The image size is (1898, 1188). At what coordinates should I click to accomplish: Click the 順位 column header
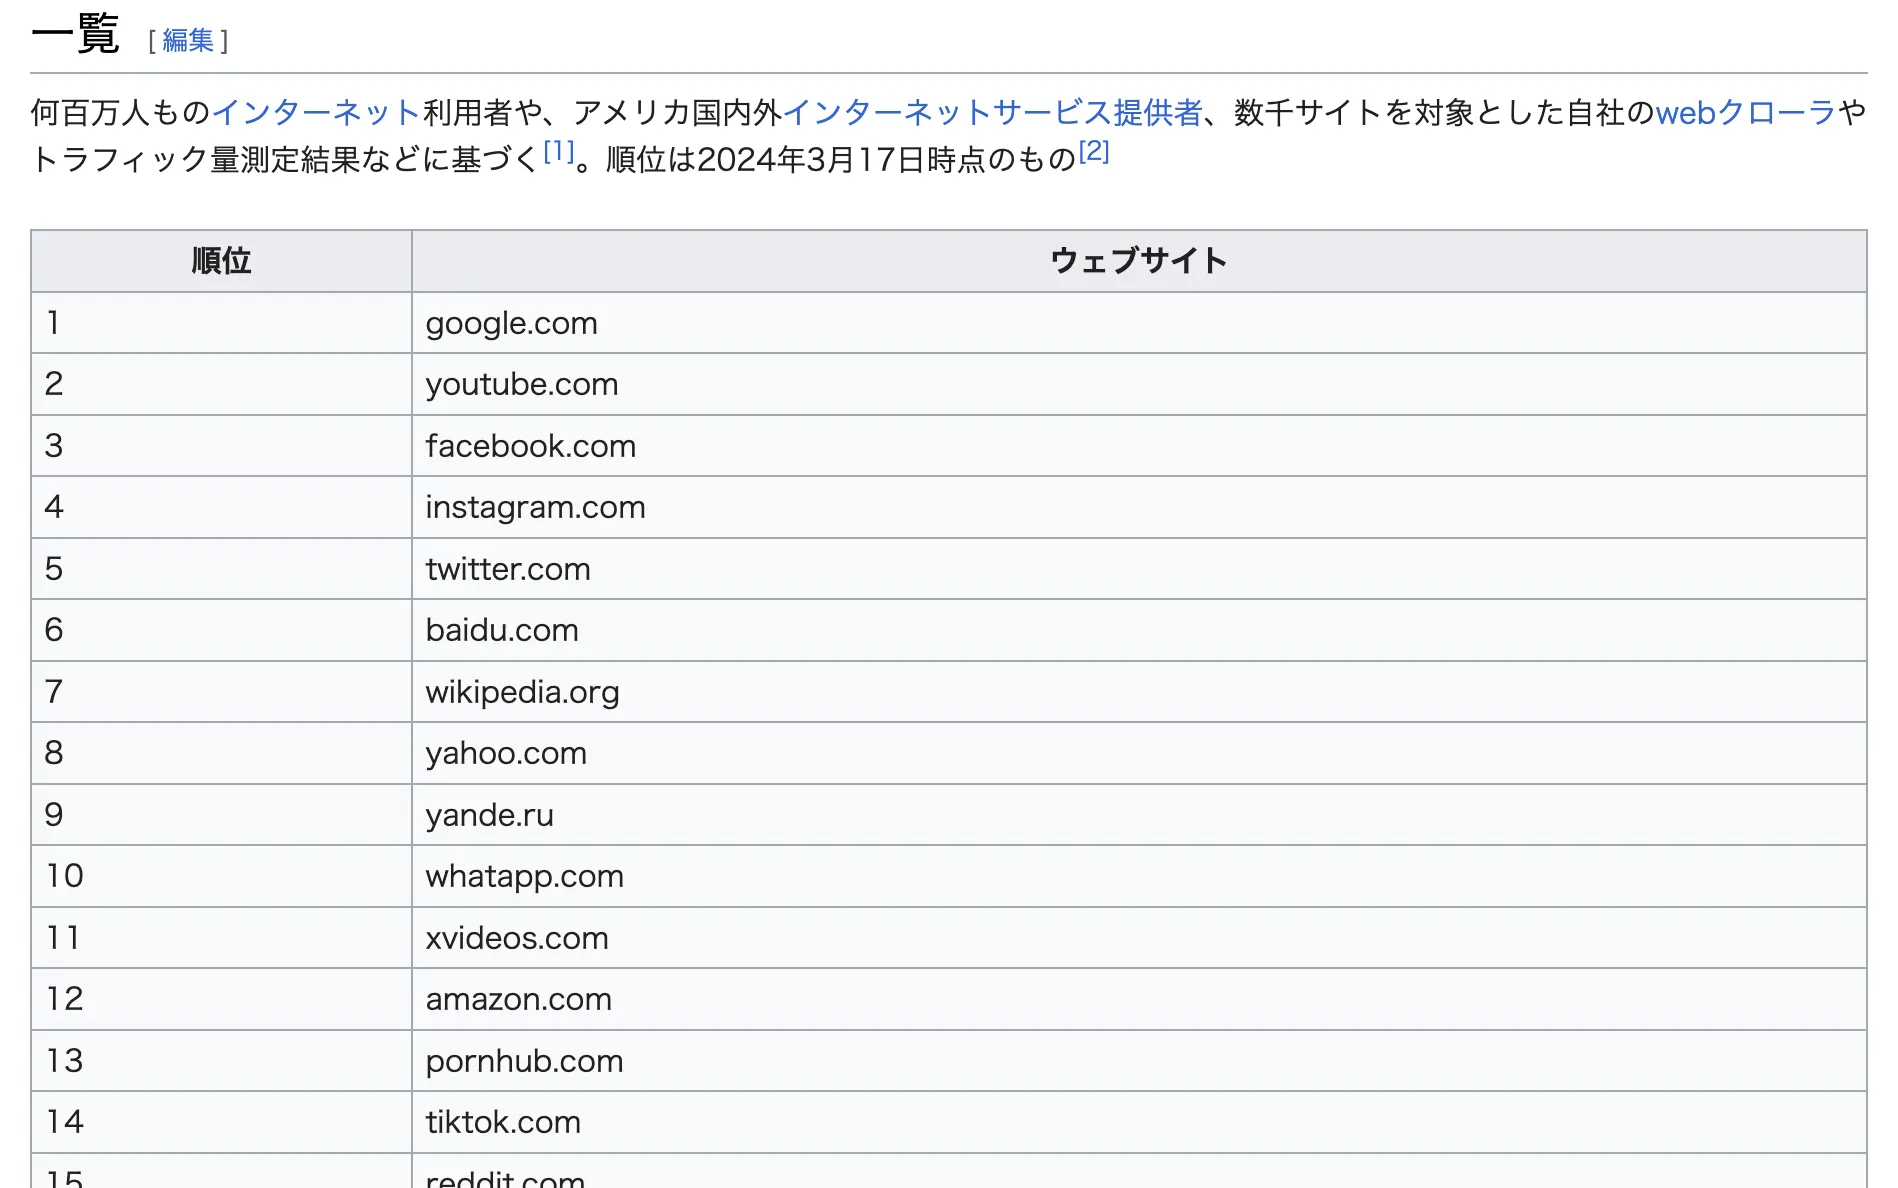[221, 261]
